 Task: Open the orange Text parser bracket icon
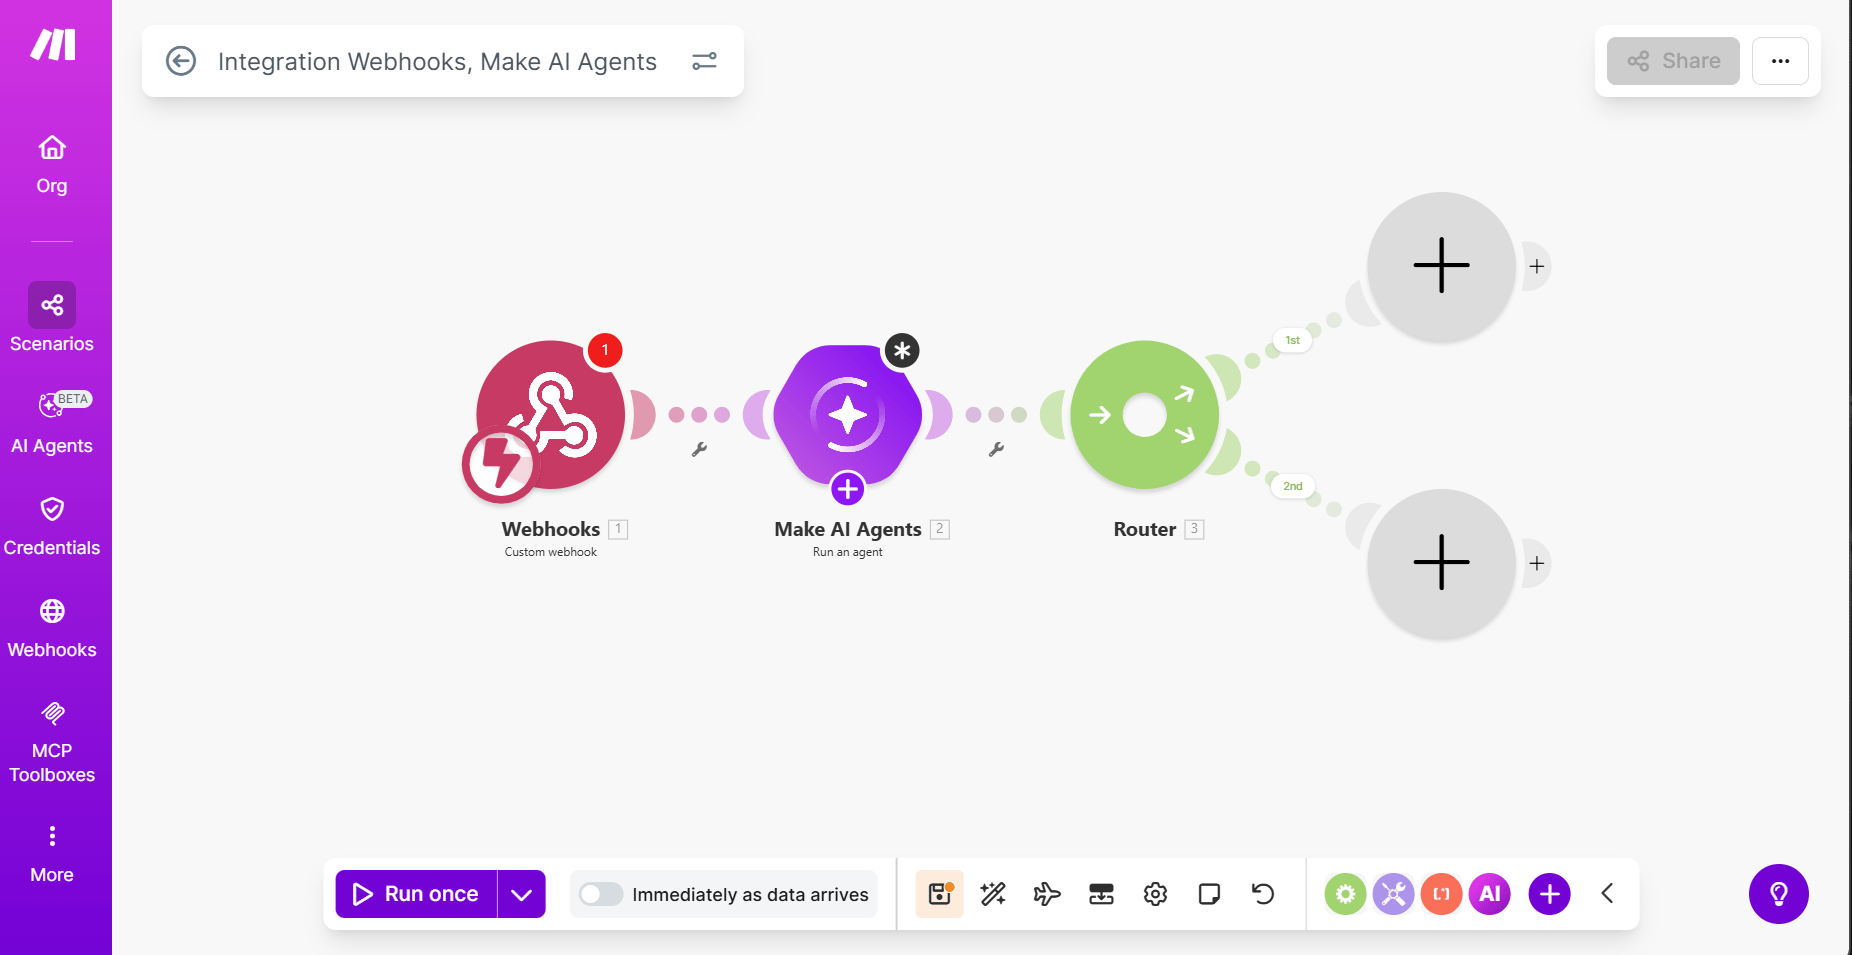pos(1442,894)
